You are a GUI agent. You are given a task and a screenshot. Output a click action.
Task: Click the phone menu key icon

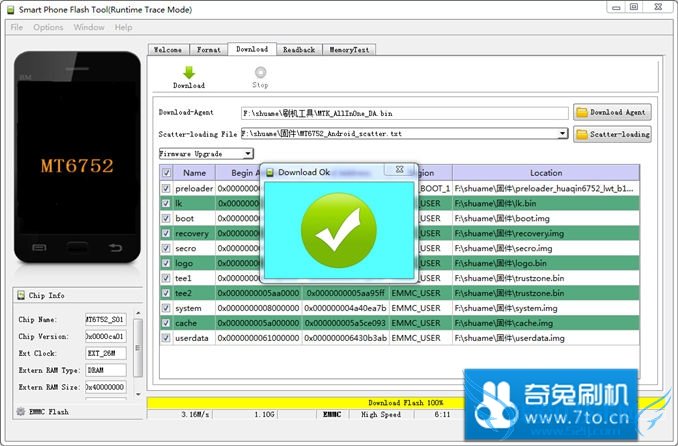39,247
